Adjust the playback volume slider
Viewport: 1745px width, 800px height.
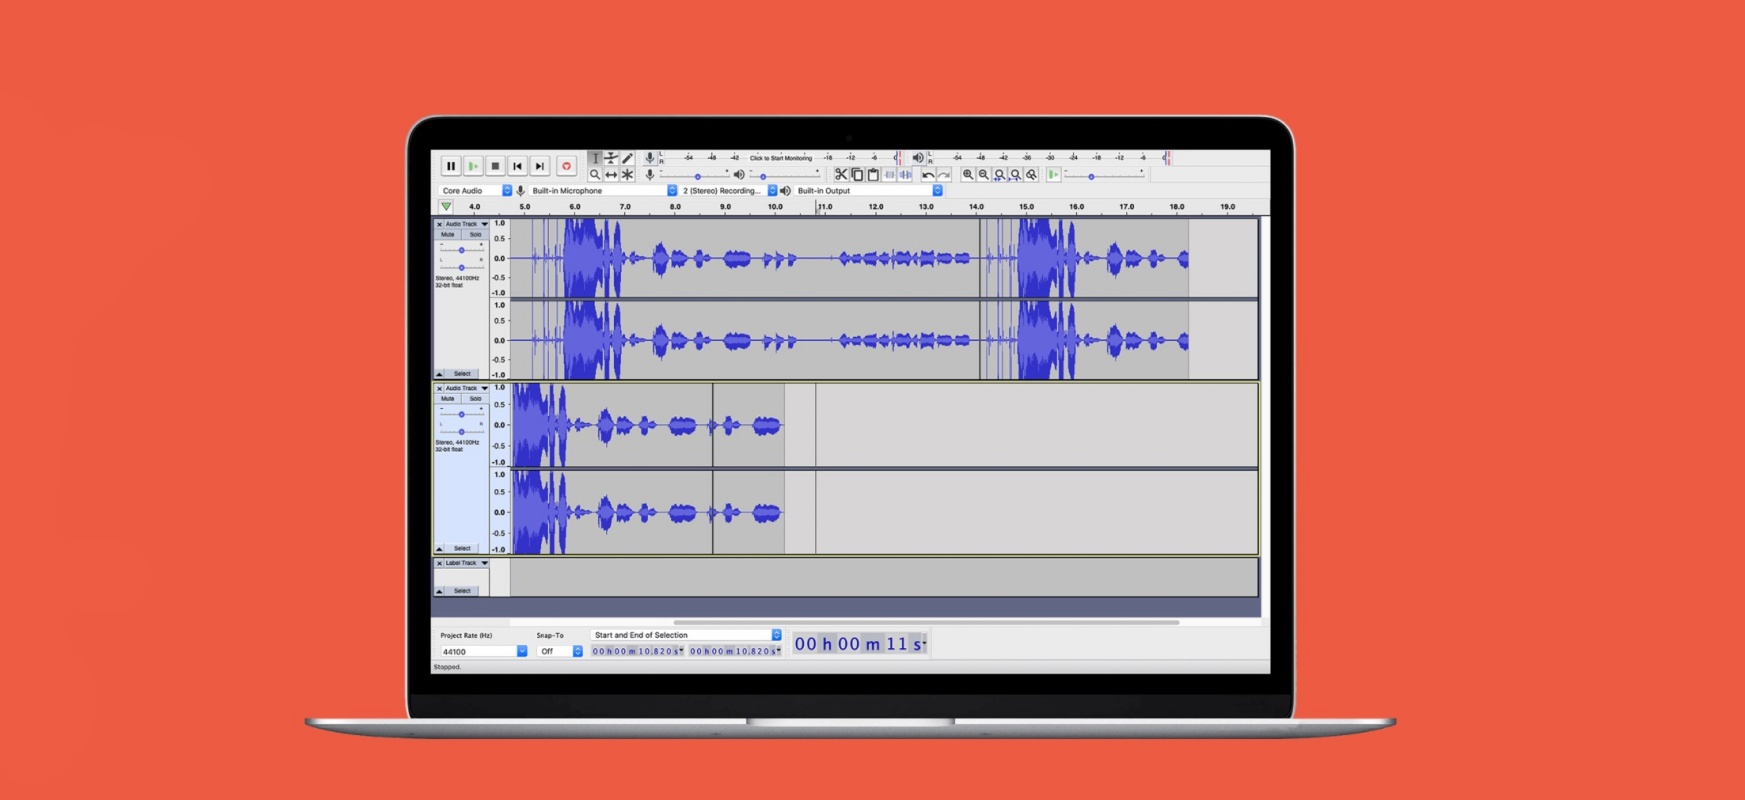point(785,175)
